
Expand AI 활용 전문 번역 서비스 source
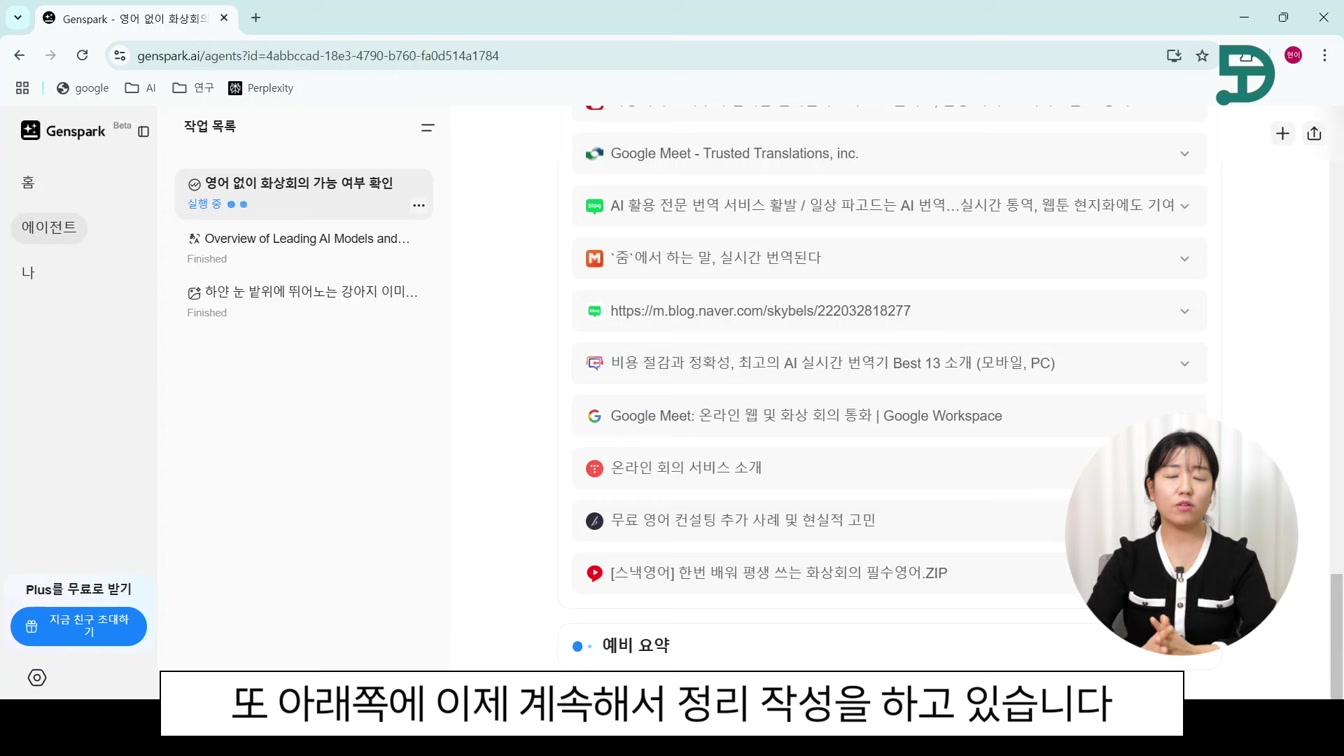(x=1184, y=206)
